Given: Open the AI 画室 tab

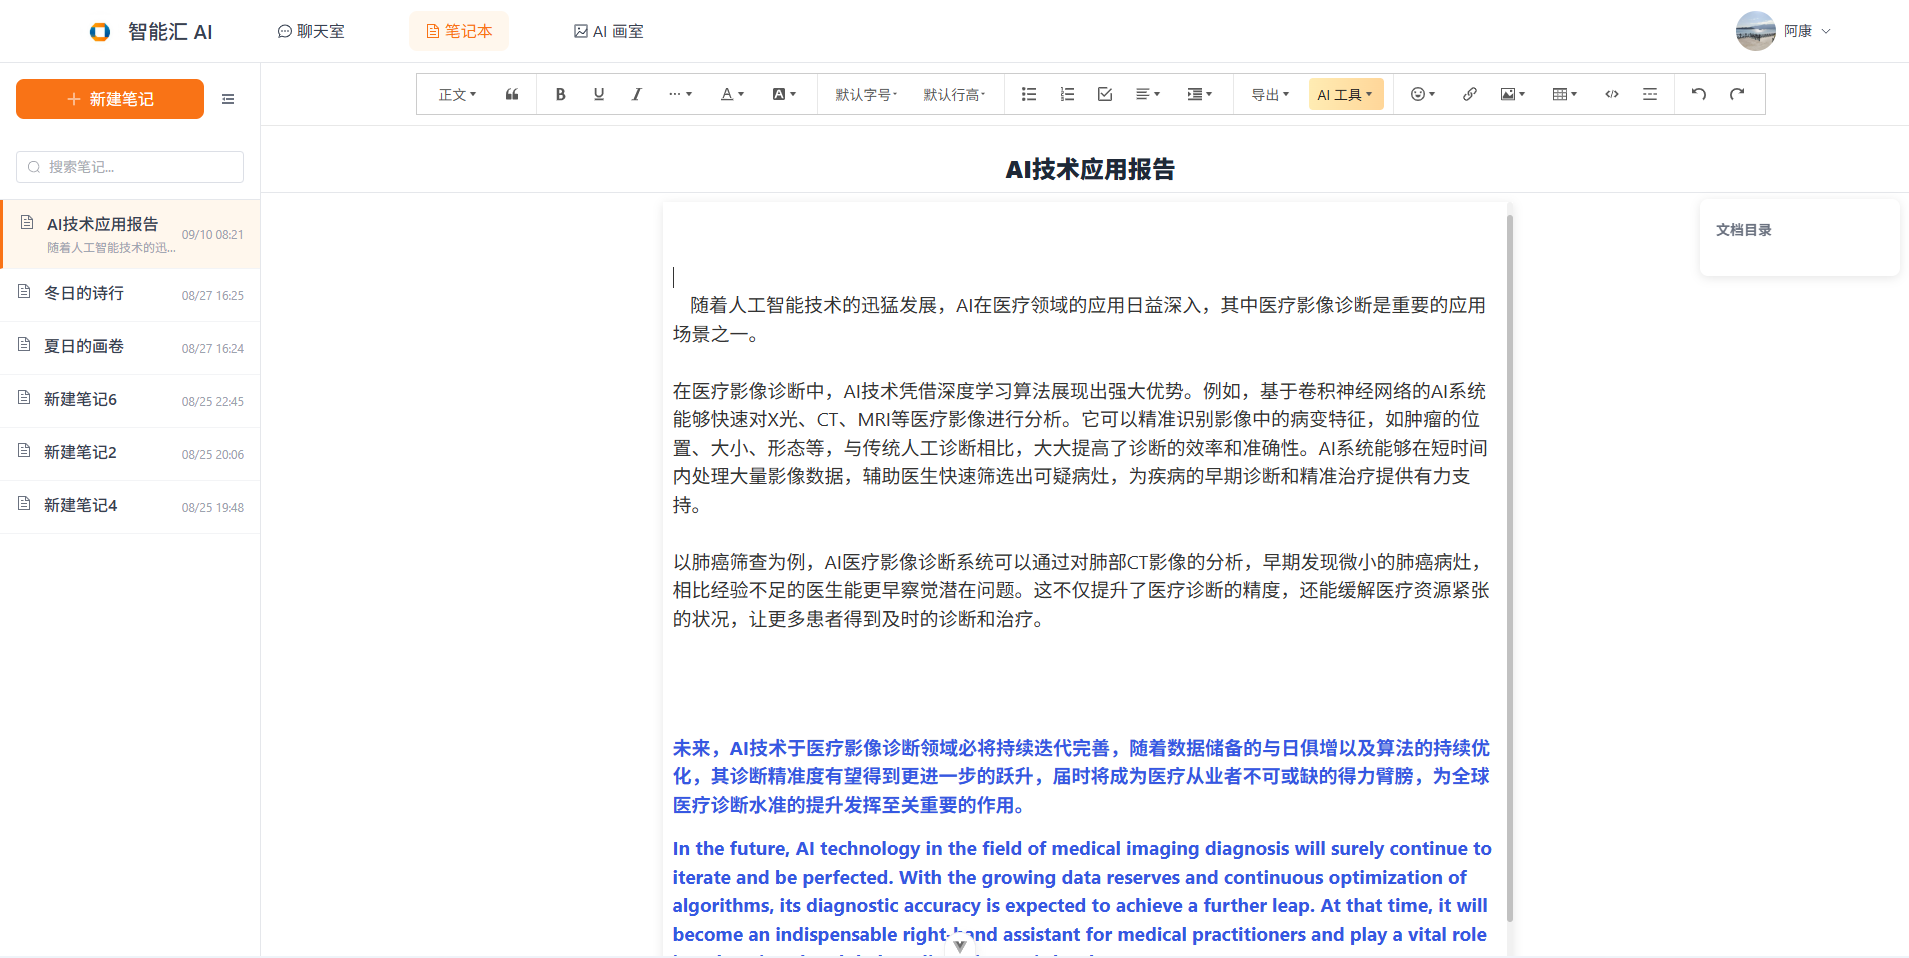Looking at the screenshot, I should [608, 31].
